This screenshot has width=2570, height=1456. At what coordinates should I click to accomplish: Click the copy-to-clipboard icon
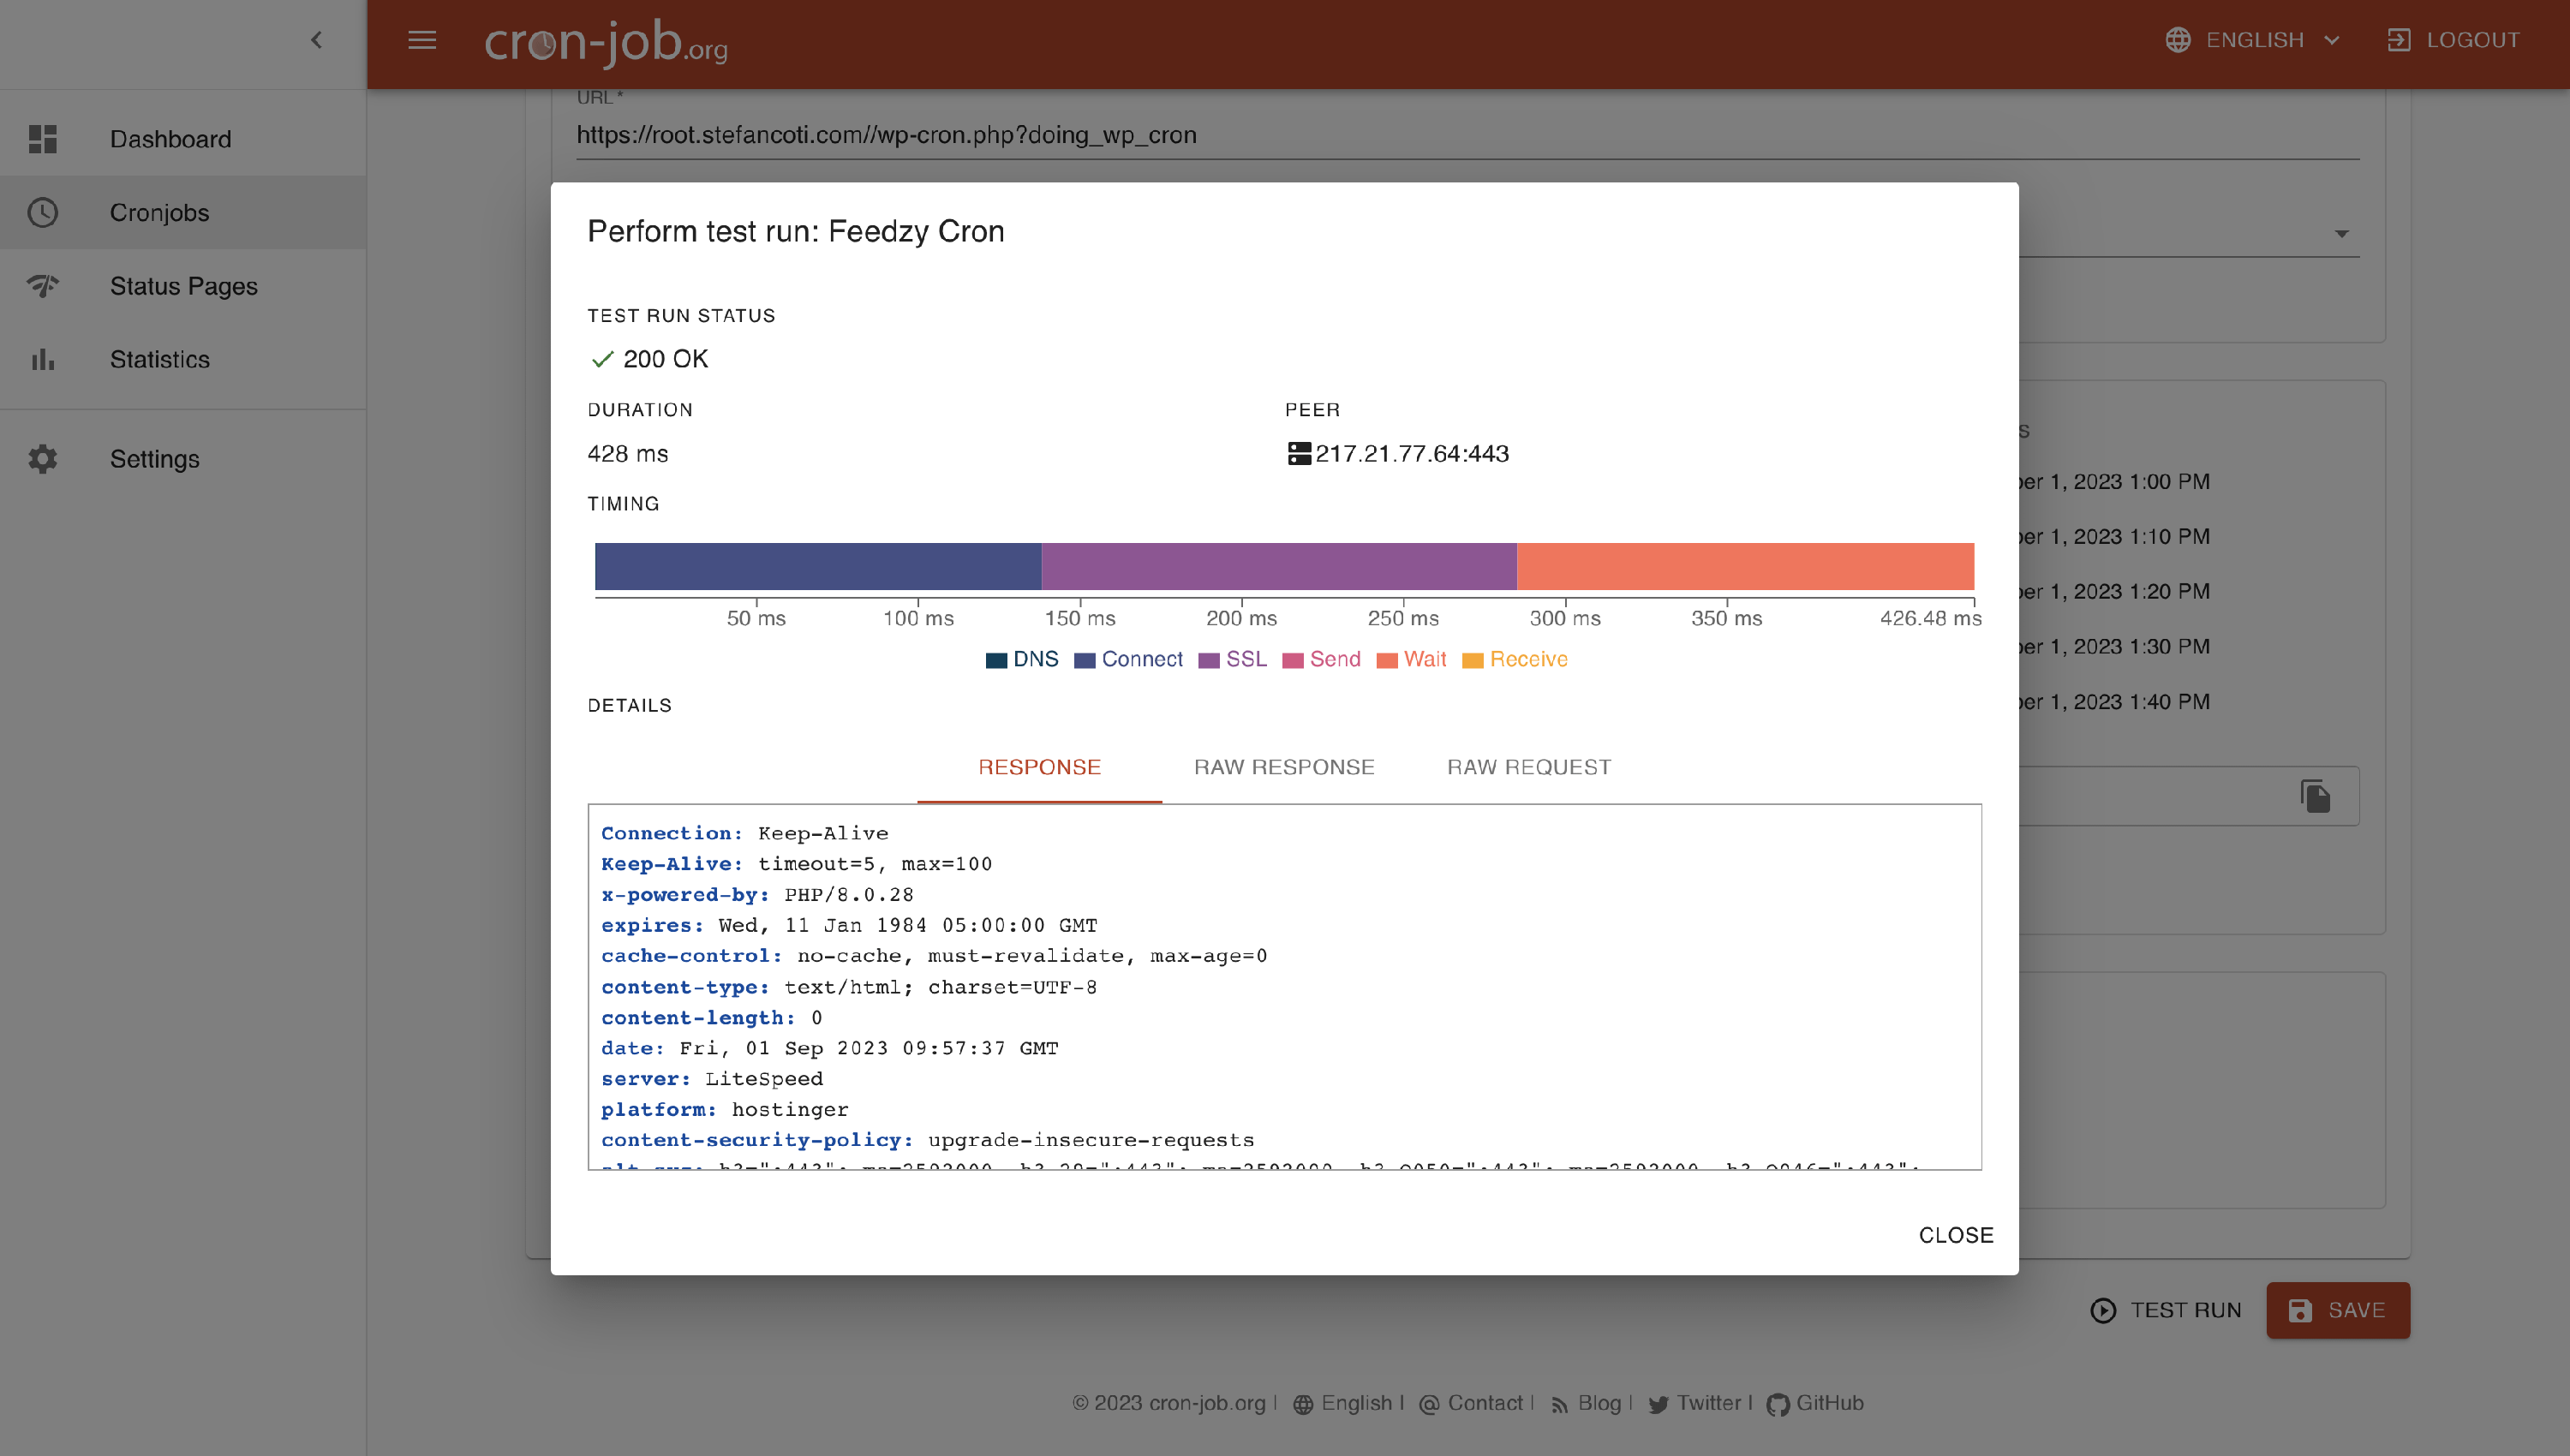point(2315,796)
